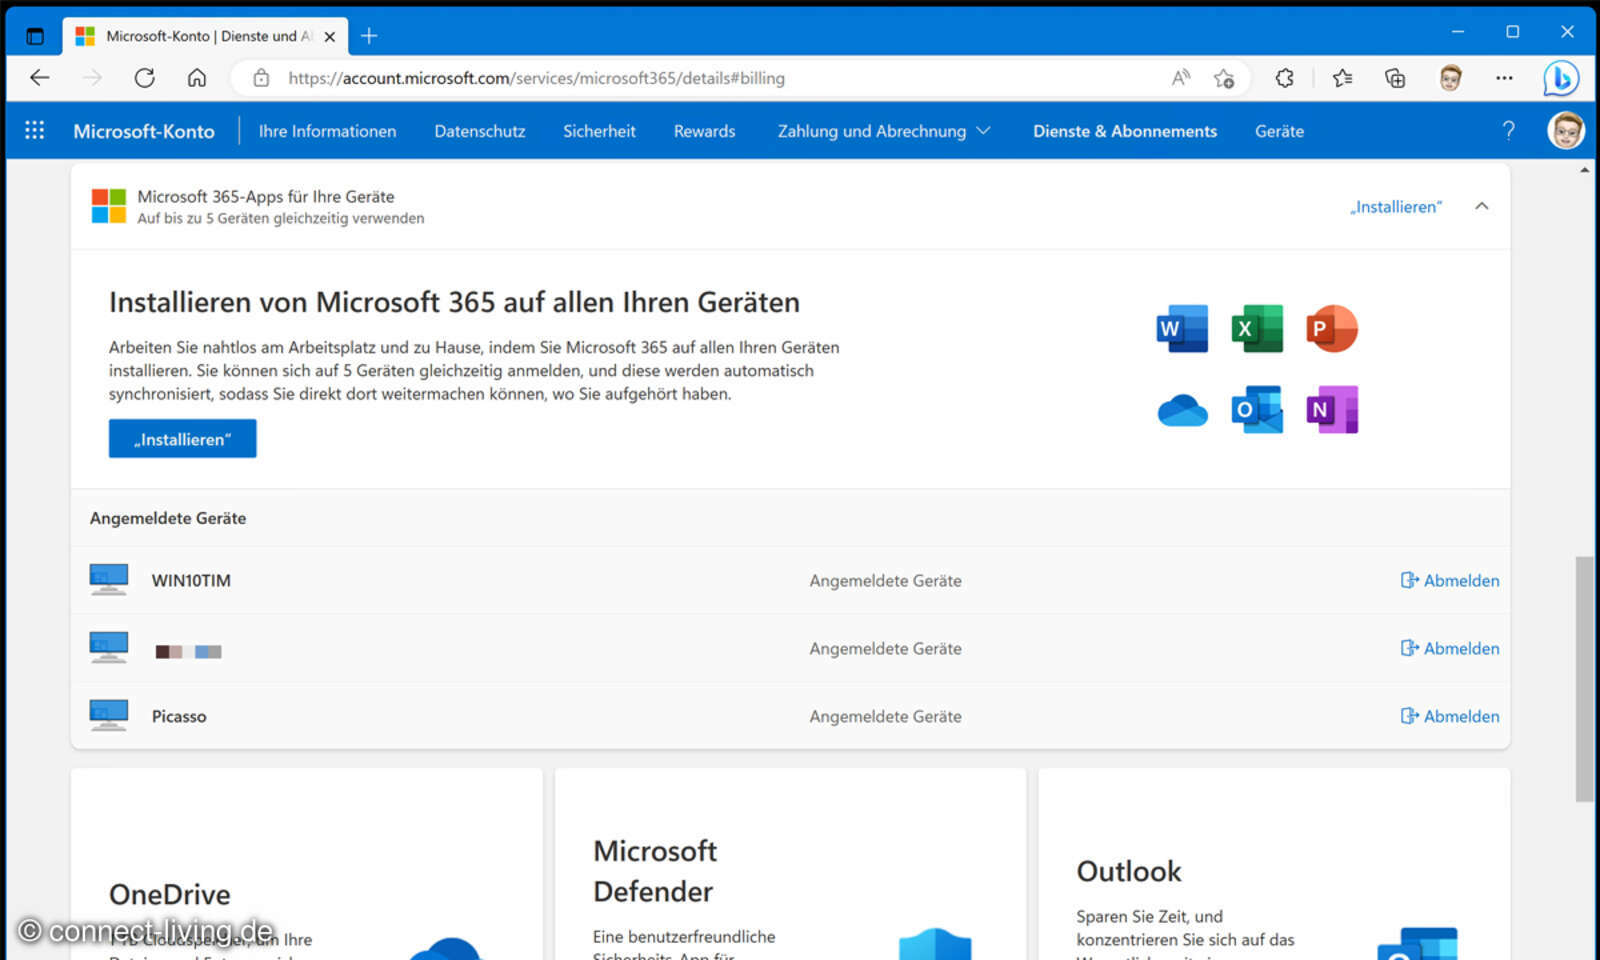Click the OneDrive cloud icon
Image resolution: width=1600 pixels, height=960 pixels.
coord(1181,410)
